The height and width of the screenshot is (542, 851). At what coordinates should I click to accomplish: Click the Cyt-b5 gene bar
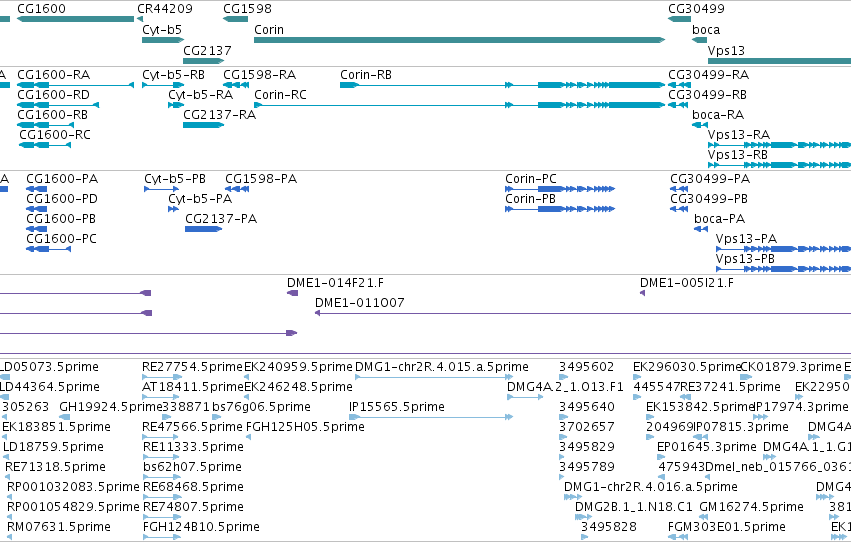click(163, 40)
